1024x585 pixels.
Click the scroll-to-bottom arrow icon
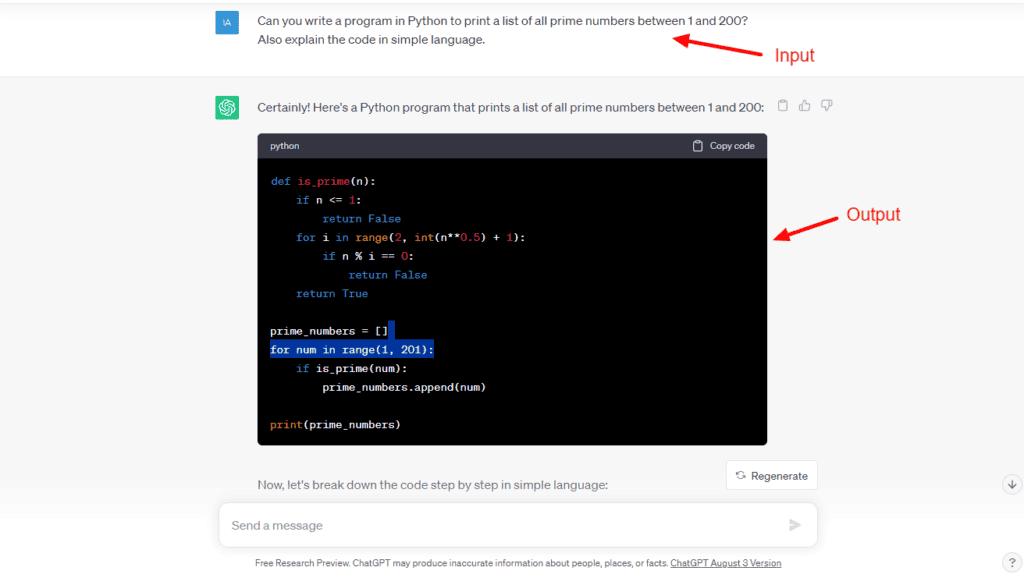pyautogui.click(x=1011, y=484)
